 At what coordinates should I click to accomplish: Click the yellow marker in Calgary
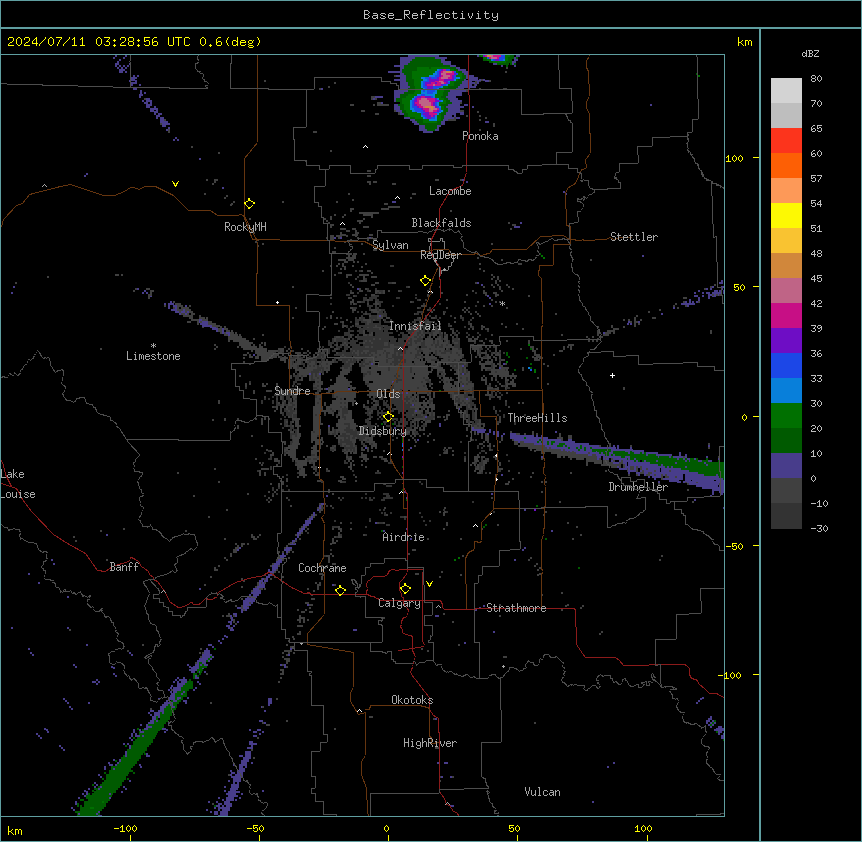405,589
